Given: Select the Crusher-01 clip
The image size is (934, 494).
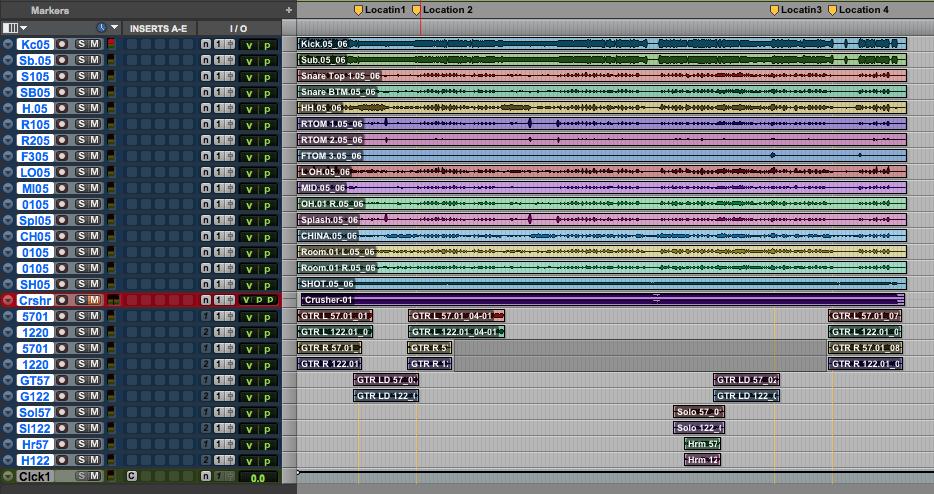Looking at the screenshot, I should point(603,300).
